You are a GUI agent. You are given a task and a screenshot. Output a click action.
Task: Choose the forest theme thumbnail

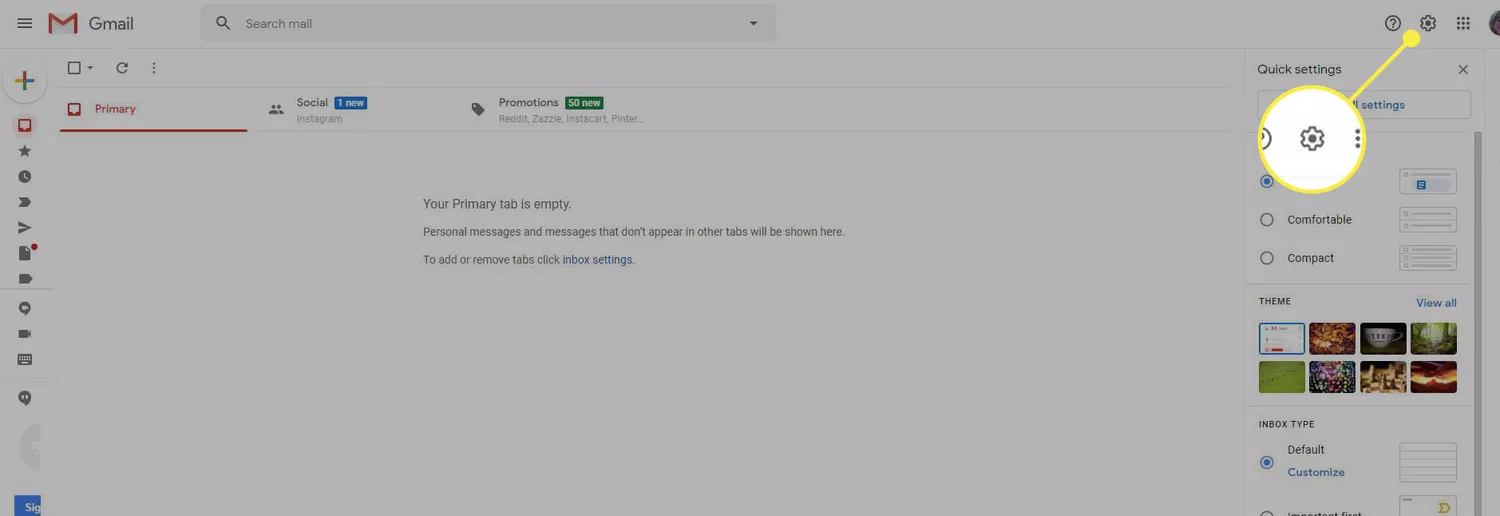(1434, 338)
